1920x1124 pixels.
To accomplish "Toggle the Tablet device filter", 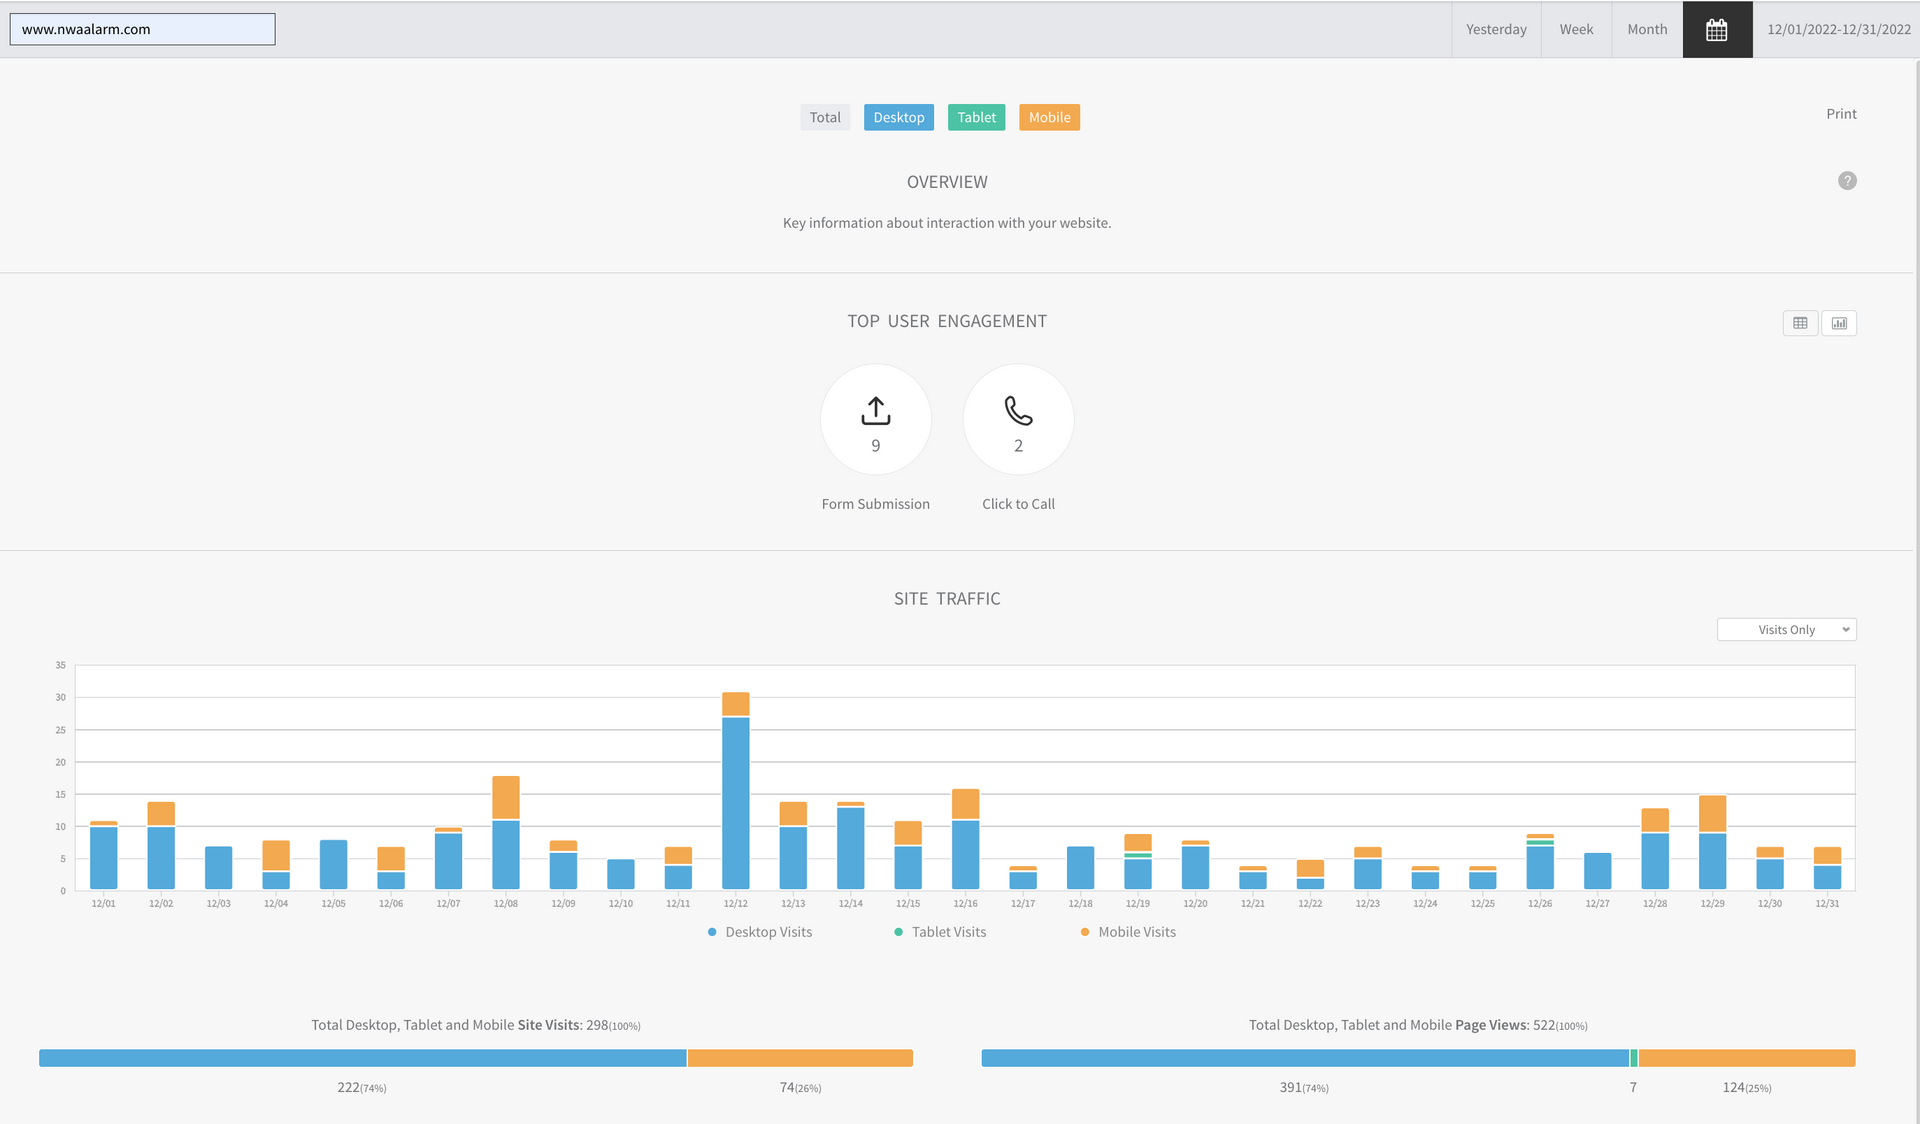I will pyautogui.click(x=976, y=117).
